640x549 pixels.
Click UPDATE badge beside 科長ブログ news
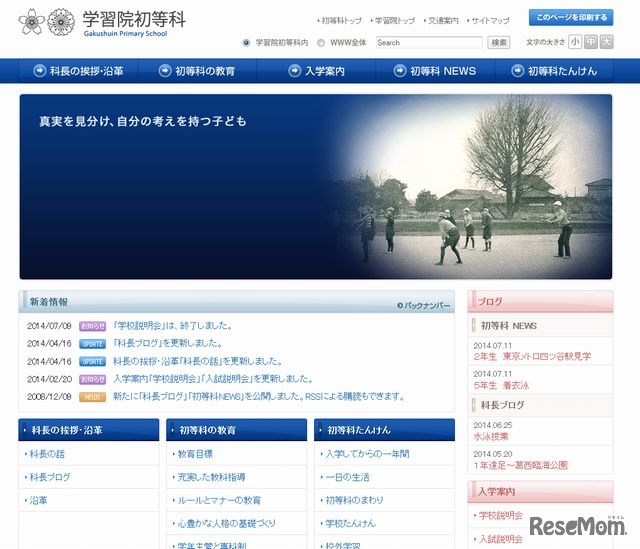point(93,344)
